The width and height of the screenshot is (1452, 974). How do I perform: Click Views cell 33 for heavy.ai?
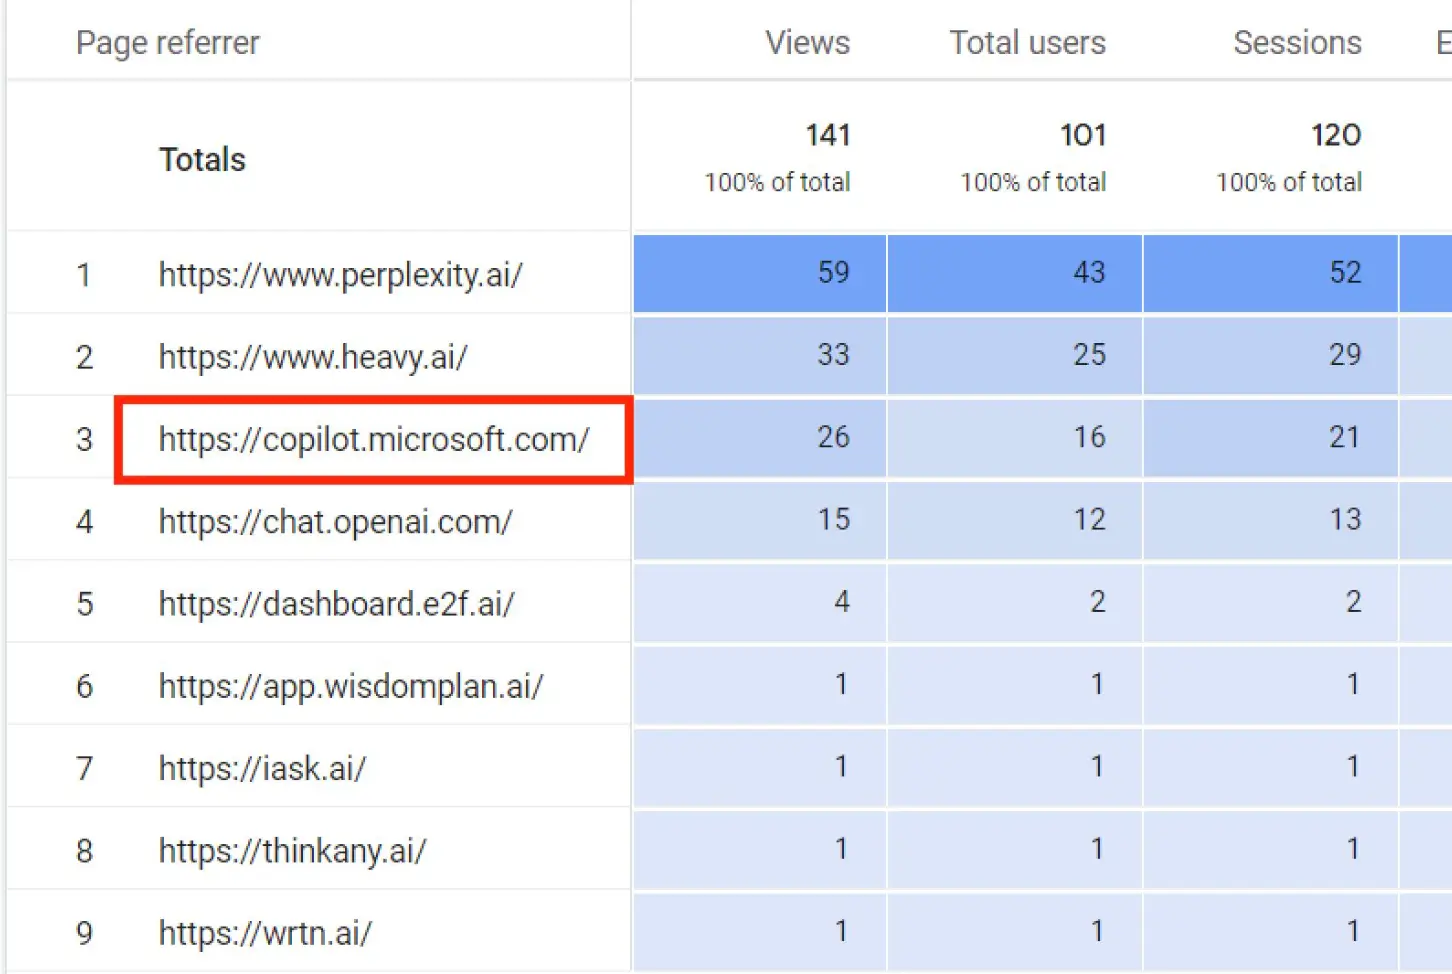[760, 355]
